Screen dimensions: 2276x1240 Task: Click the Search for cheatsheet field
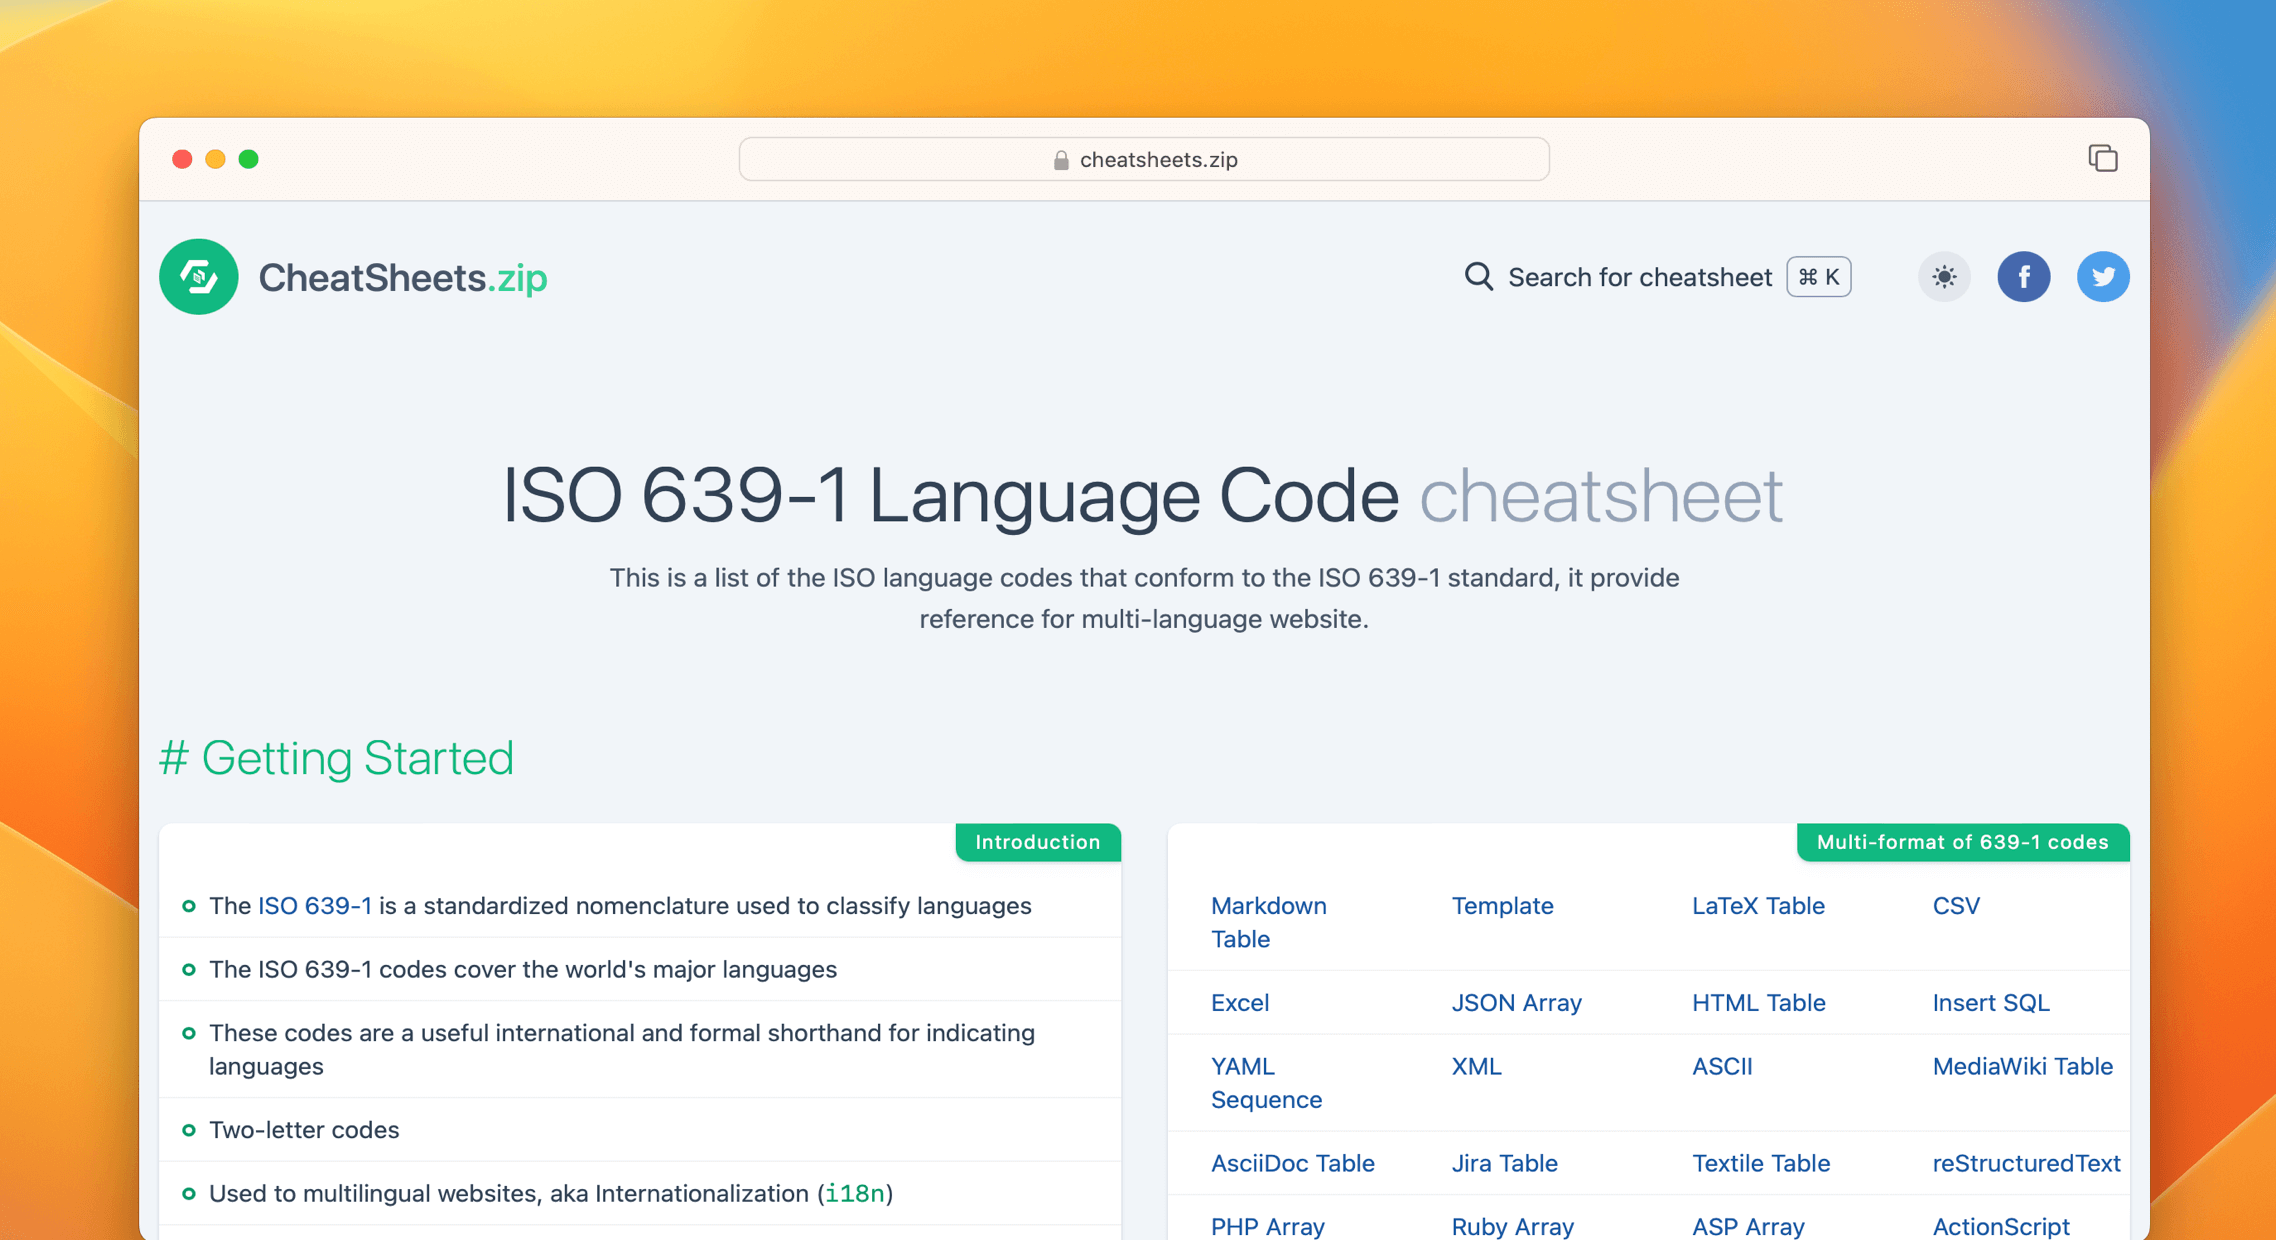pyautogui.click(x=1640, y=277)
